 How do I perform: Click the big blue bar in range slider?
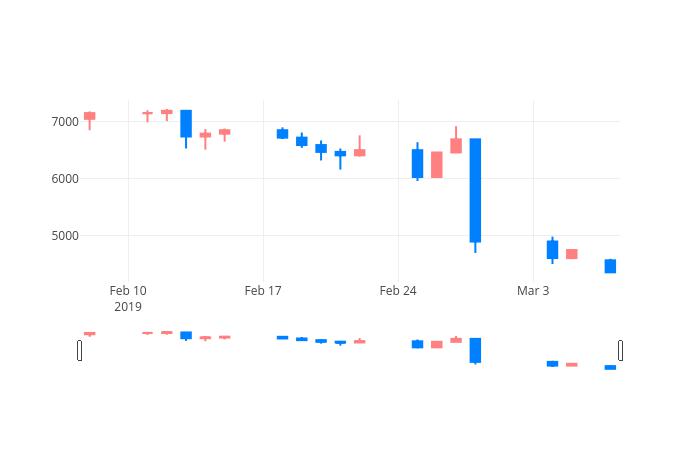pos(475,350)
